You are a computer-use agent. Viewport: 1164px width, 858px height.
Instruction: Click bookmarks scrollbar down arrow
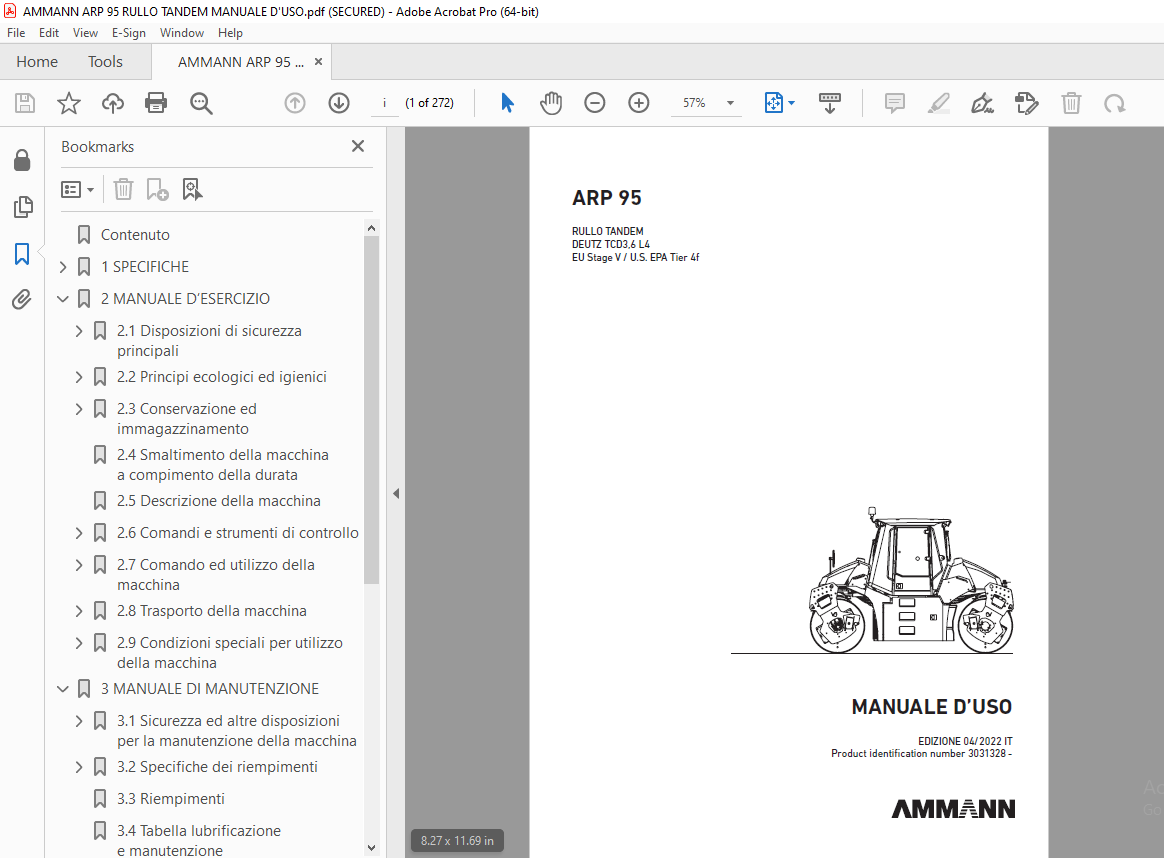pyautogui.click(x=372, y=848)
